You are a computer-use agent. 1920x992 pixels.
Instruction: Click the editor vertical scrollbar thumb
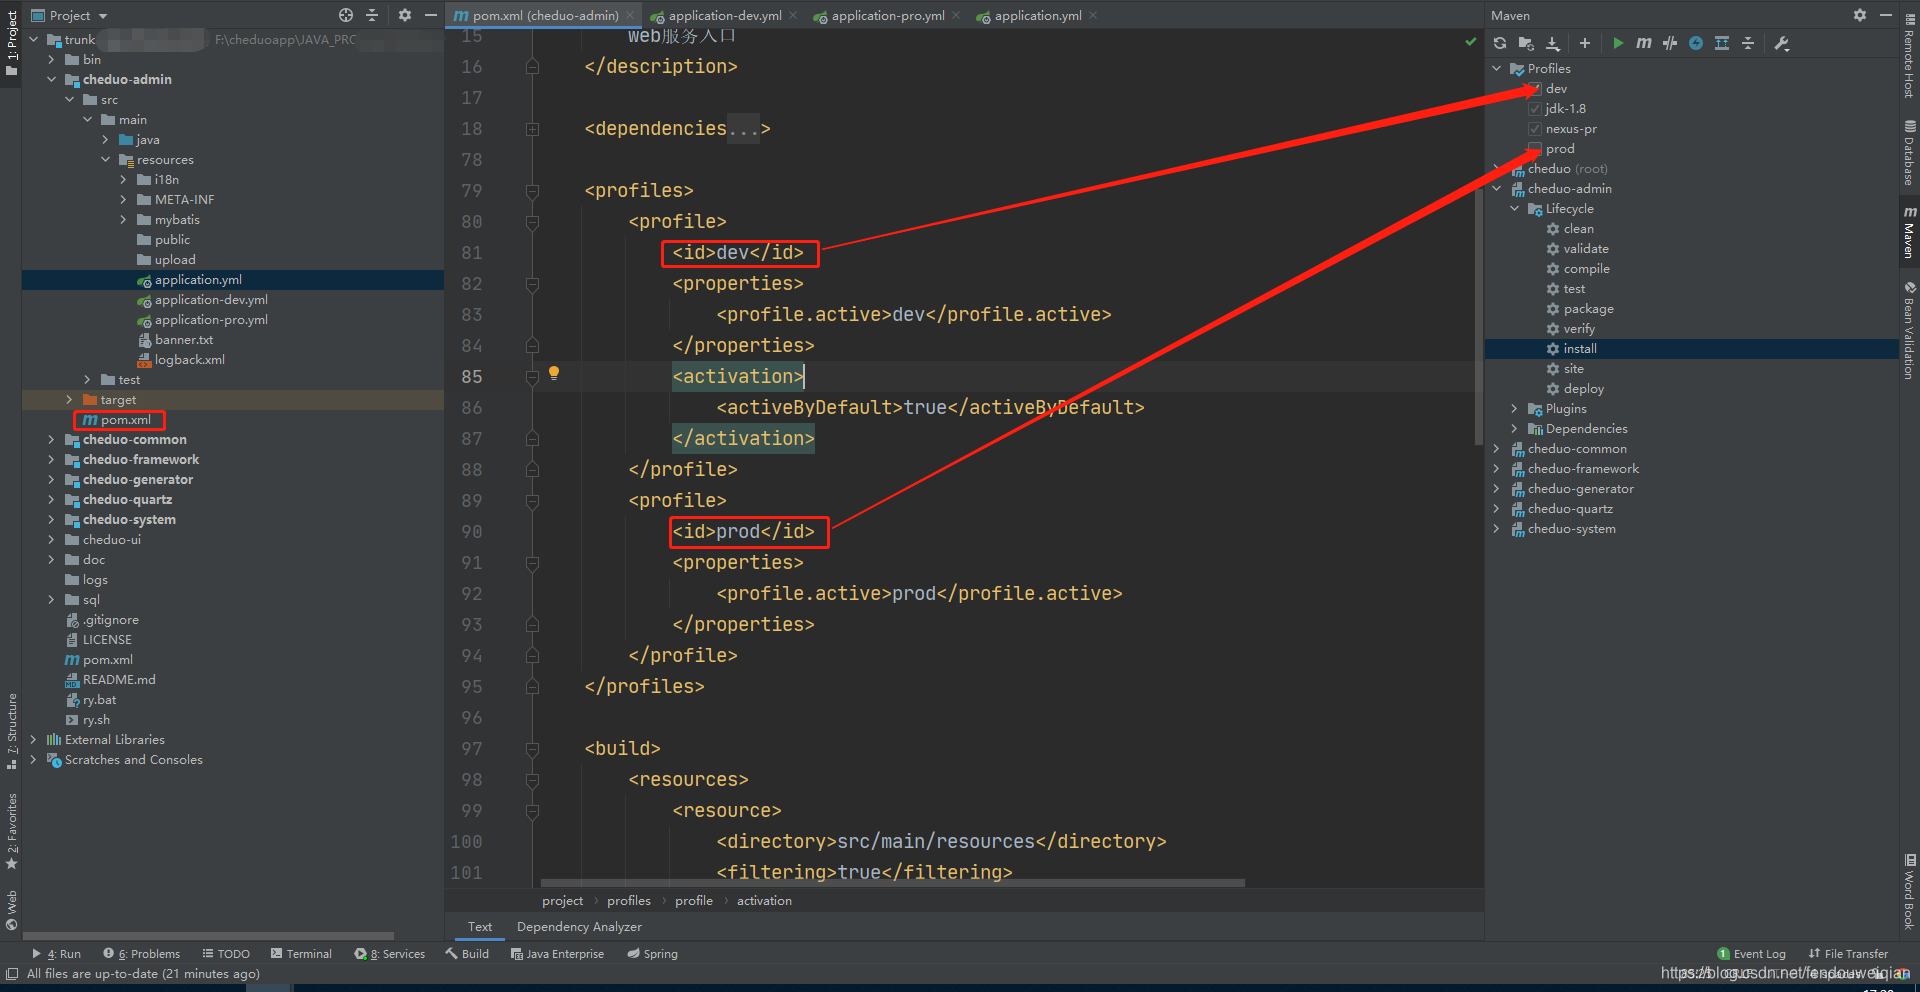pyautogui.click(x=1478, y=315)
